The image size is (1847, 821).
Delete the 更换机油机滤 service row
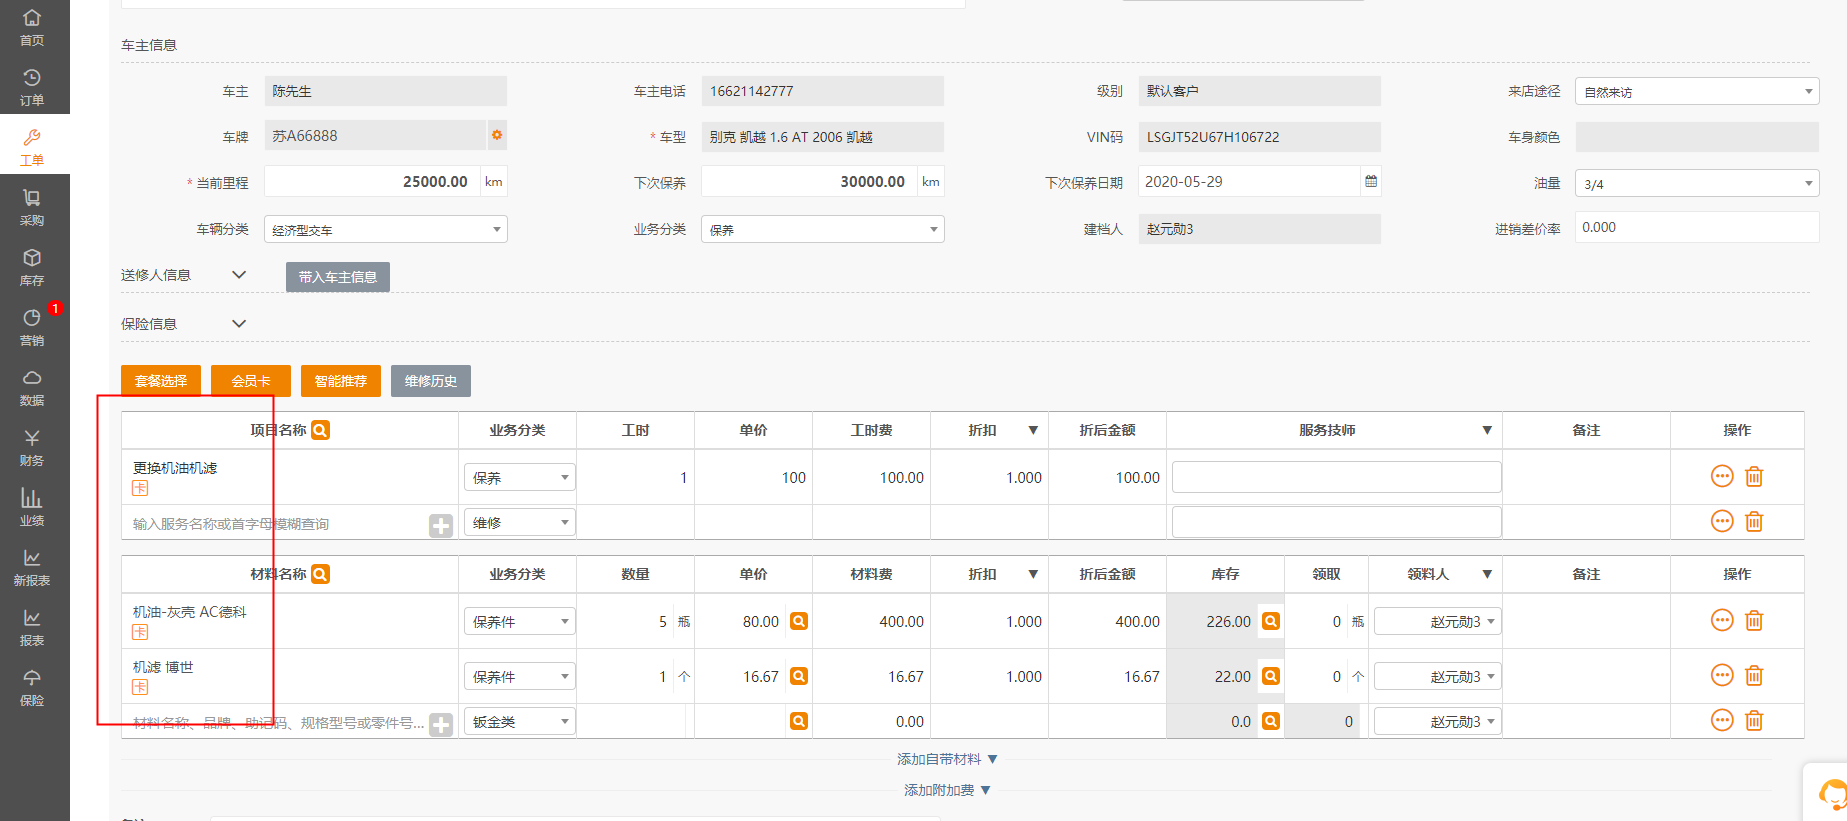click(x=1754, y=477)
